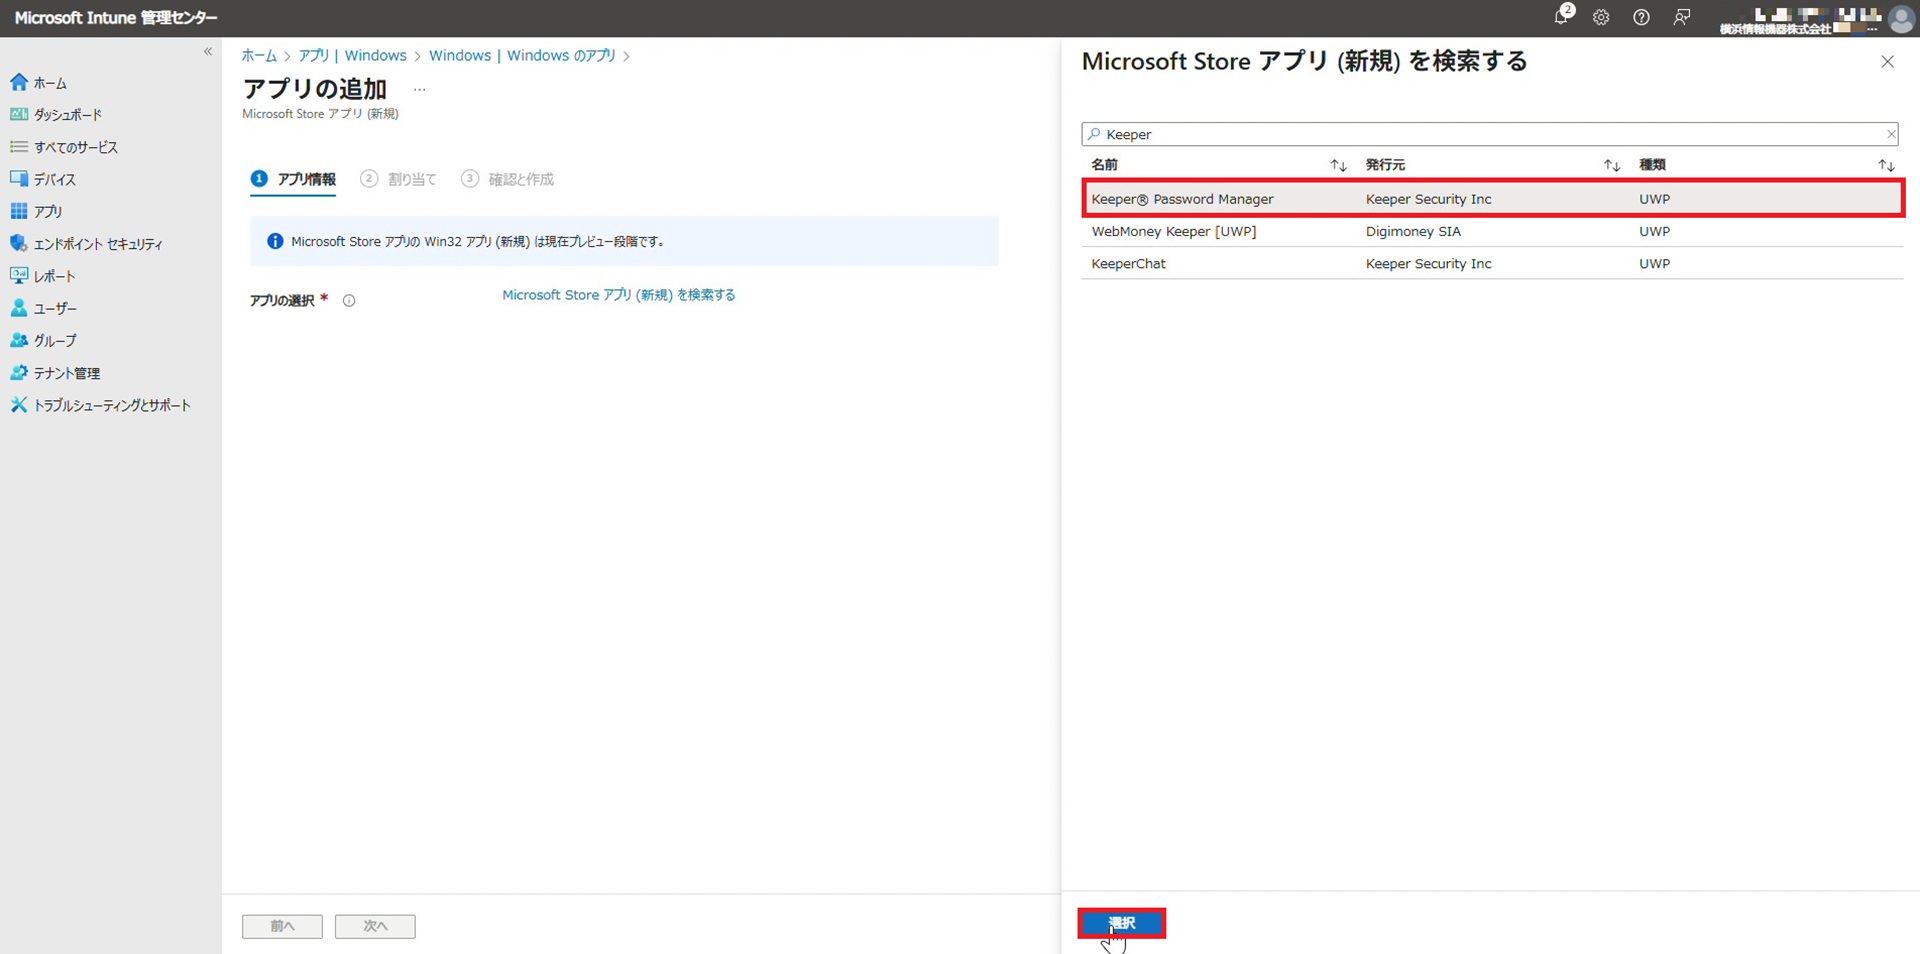Screen dimensions: 1920x954
Task: Collapse the left navigation sidebar
Action: pyautogui.click(x=208, y=52)
